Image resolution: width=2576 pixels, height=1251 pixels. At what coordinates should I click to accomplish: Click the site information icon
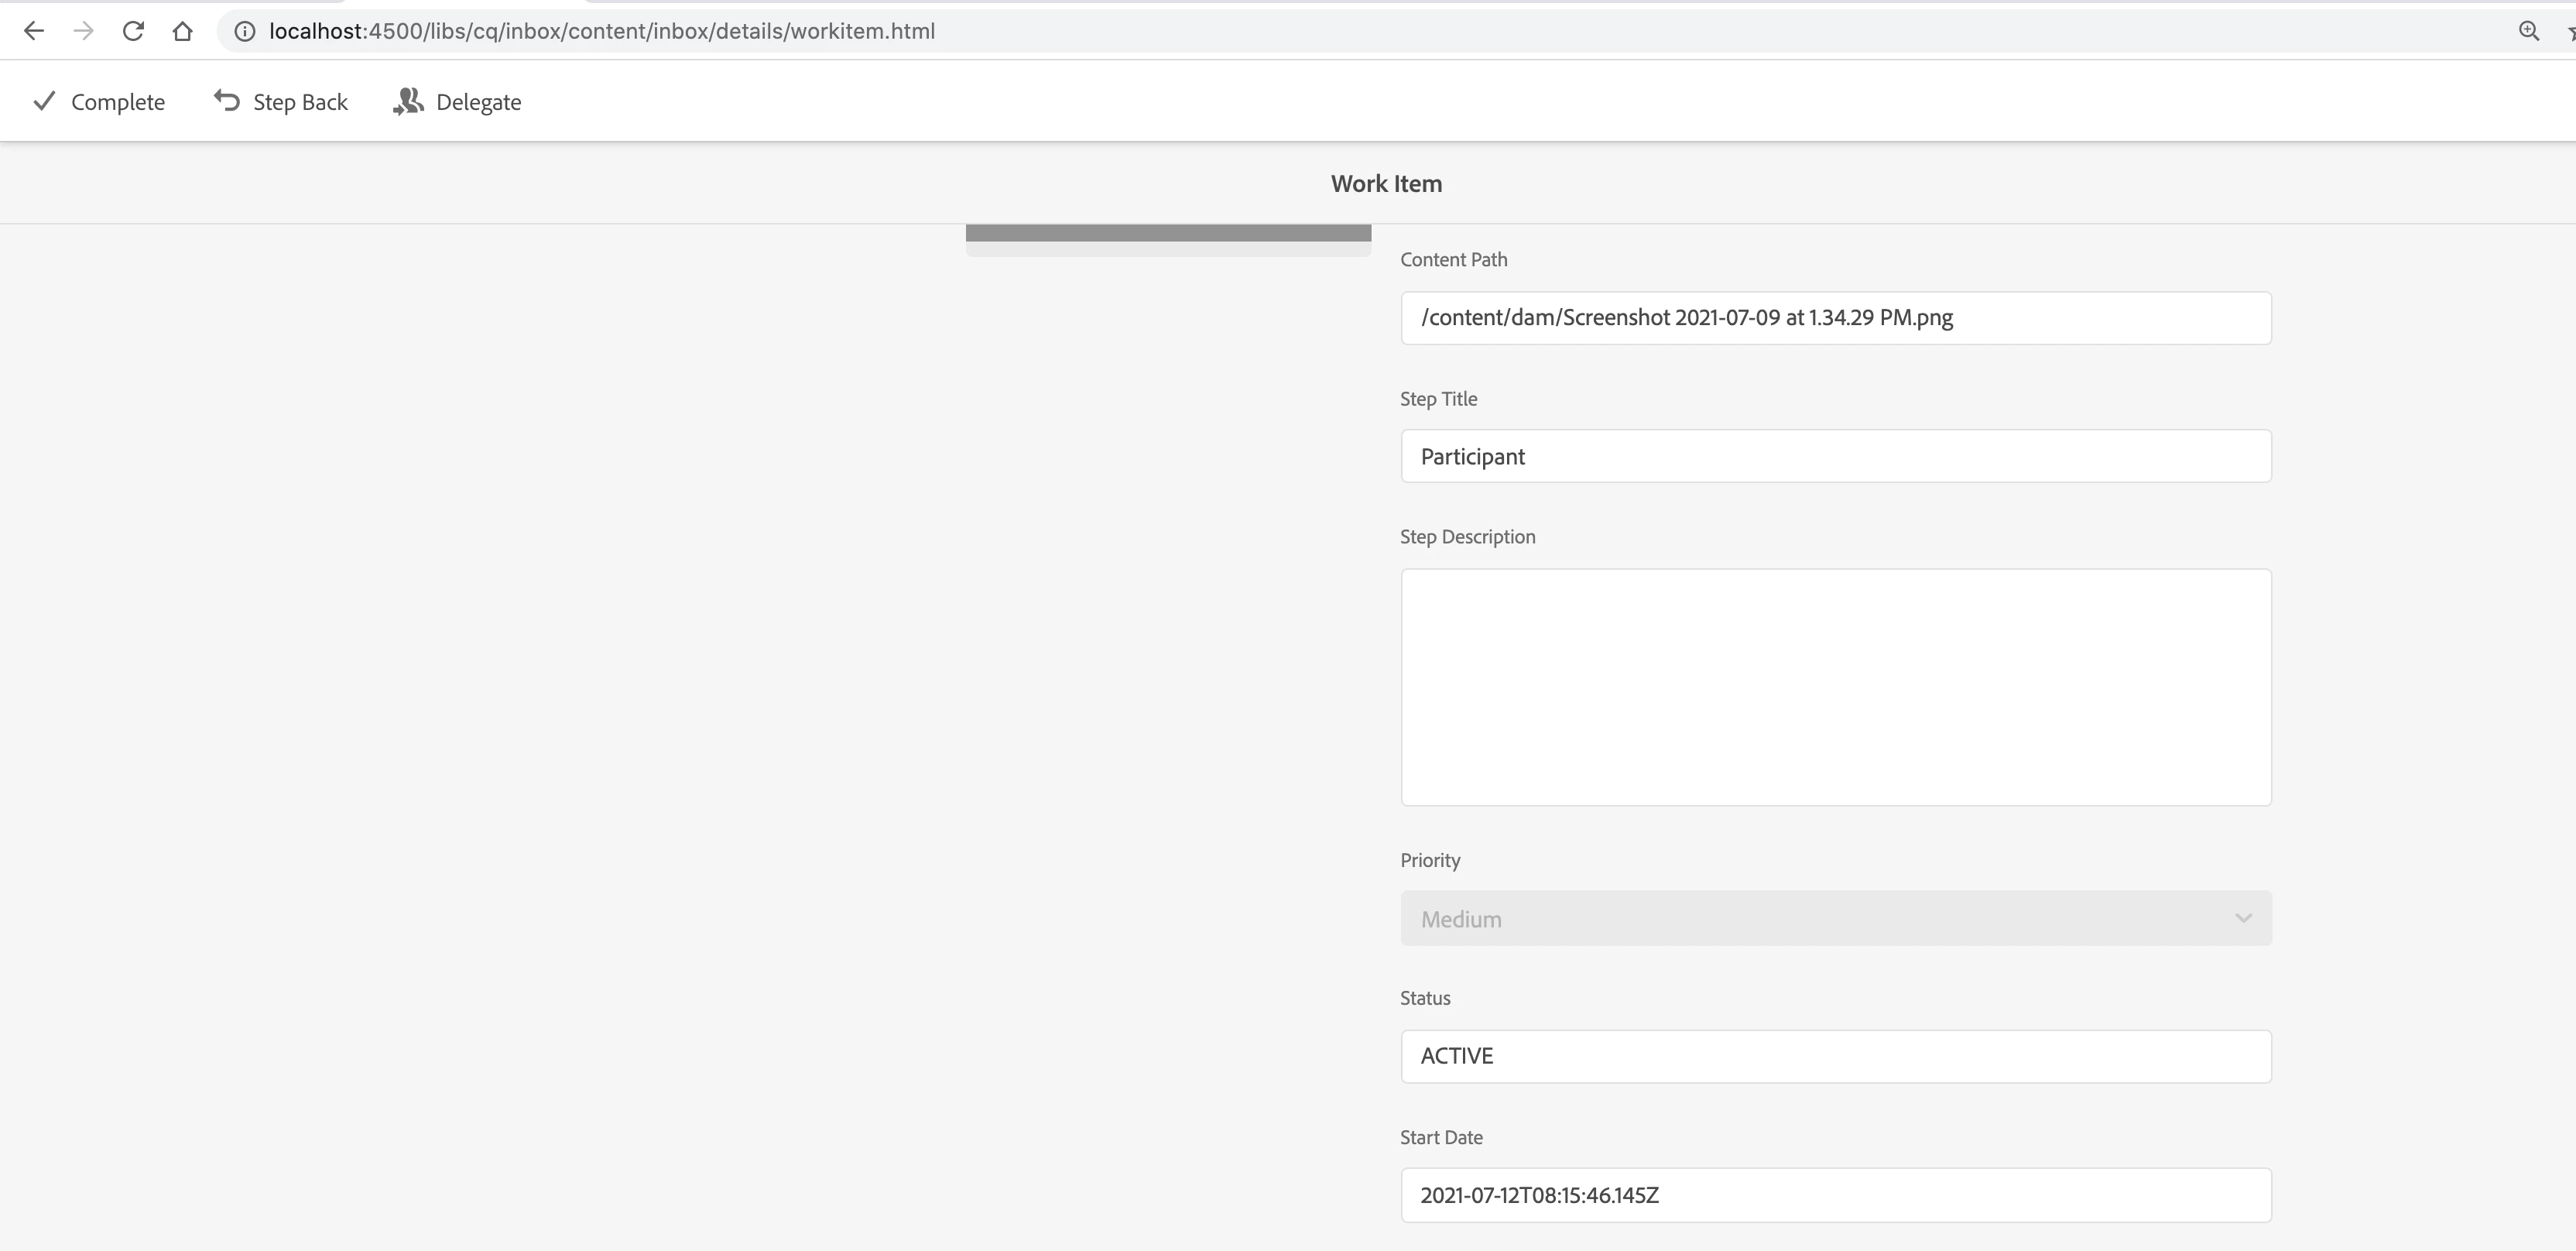[x=244, y=31]
